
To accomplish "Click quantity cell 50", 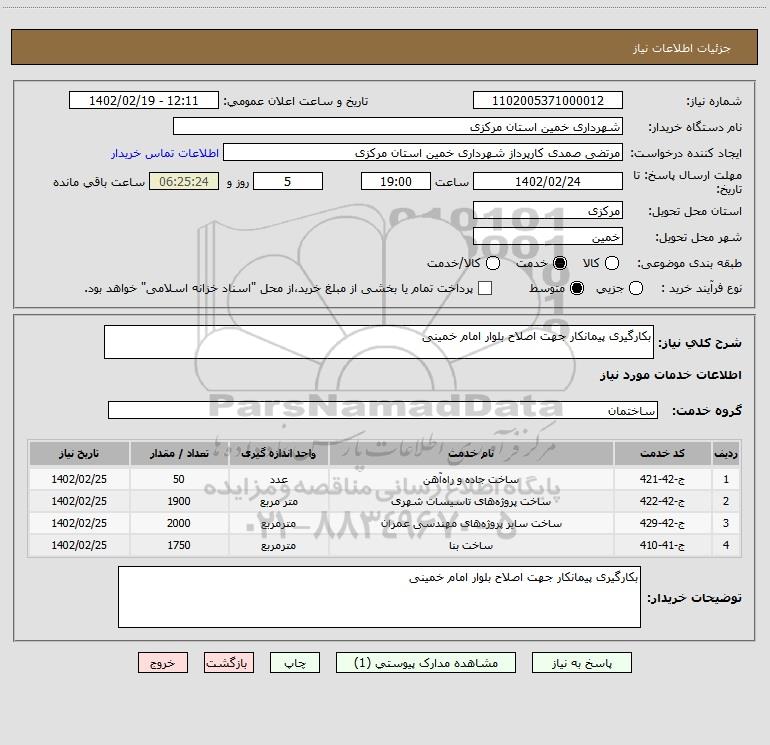I will pyautogui.click(x=179, y=479).
